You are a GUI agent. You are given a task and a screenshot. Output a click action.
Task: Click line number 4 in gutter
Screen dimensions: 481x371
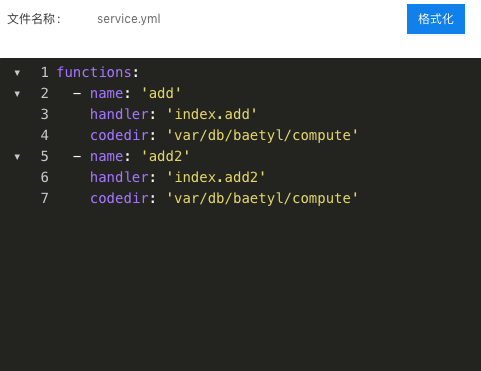tap(45, 135)
